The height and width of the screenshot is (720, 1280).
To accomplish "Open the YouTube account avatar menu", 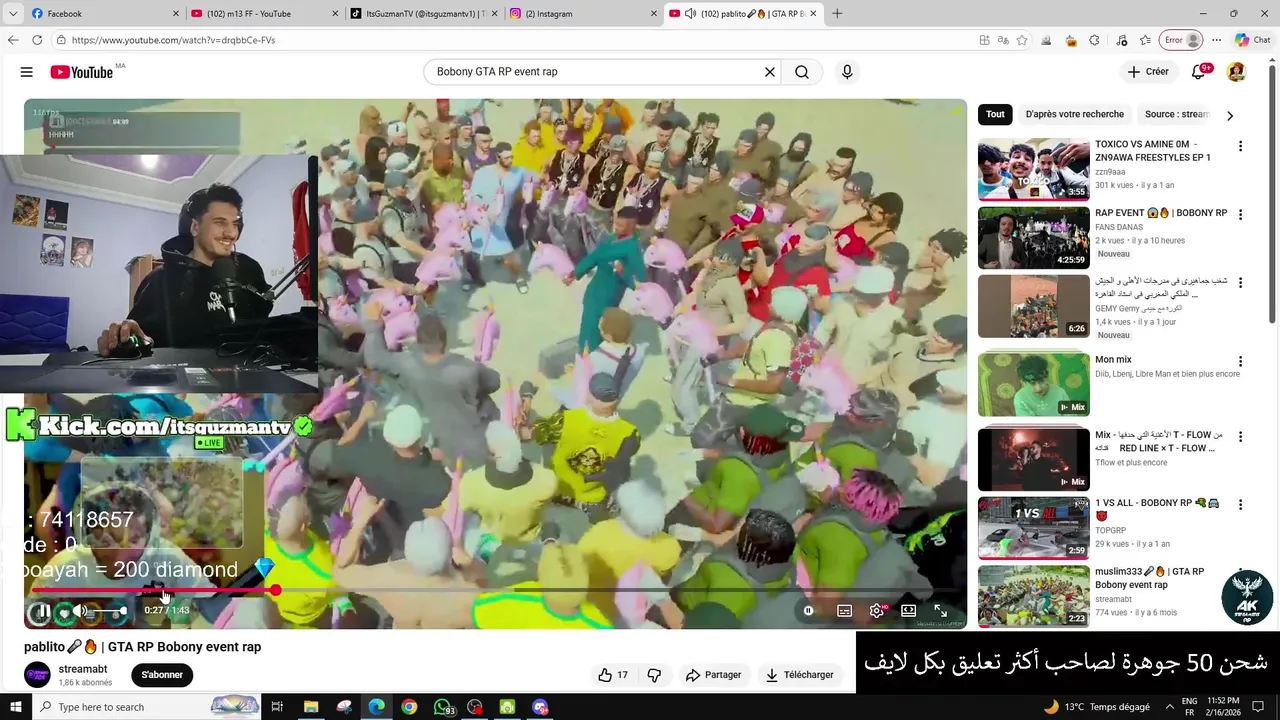I will coord(1236,72).
